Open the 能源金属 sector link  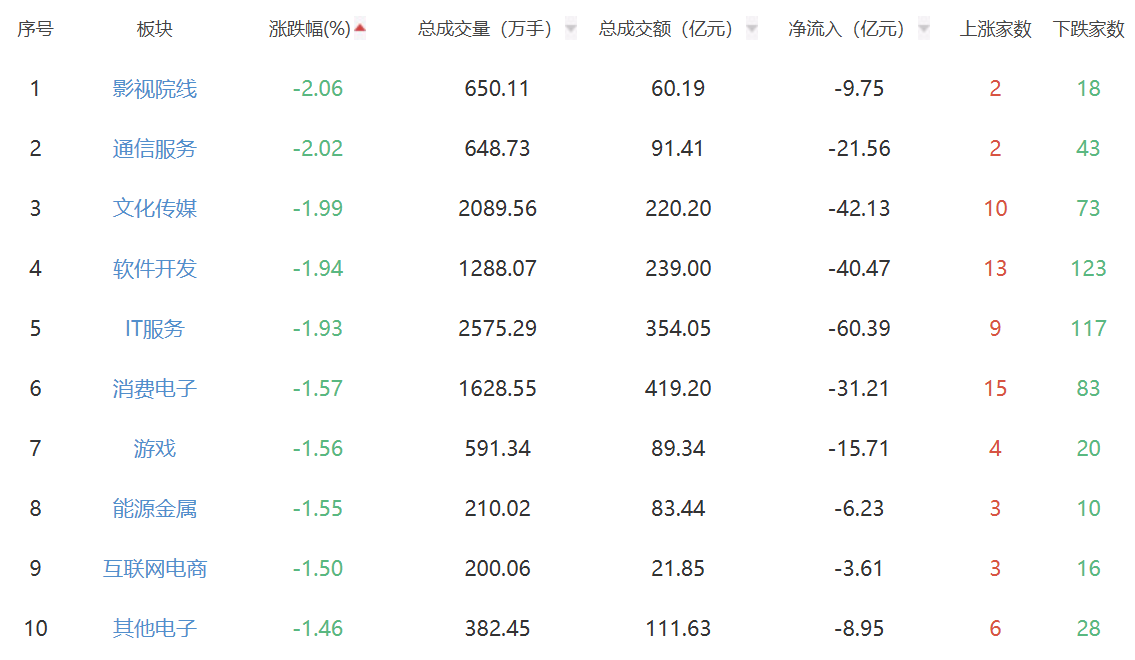pyautogui.click(x=155, y=509)
